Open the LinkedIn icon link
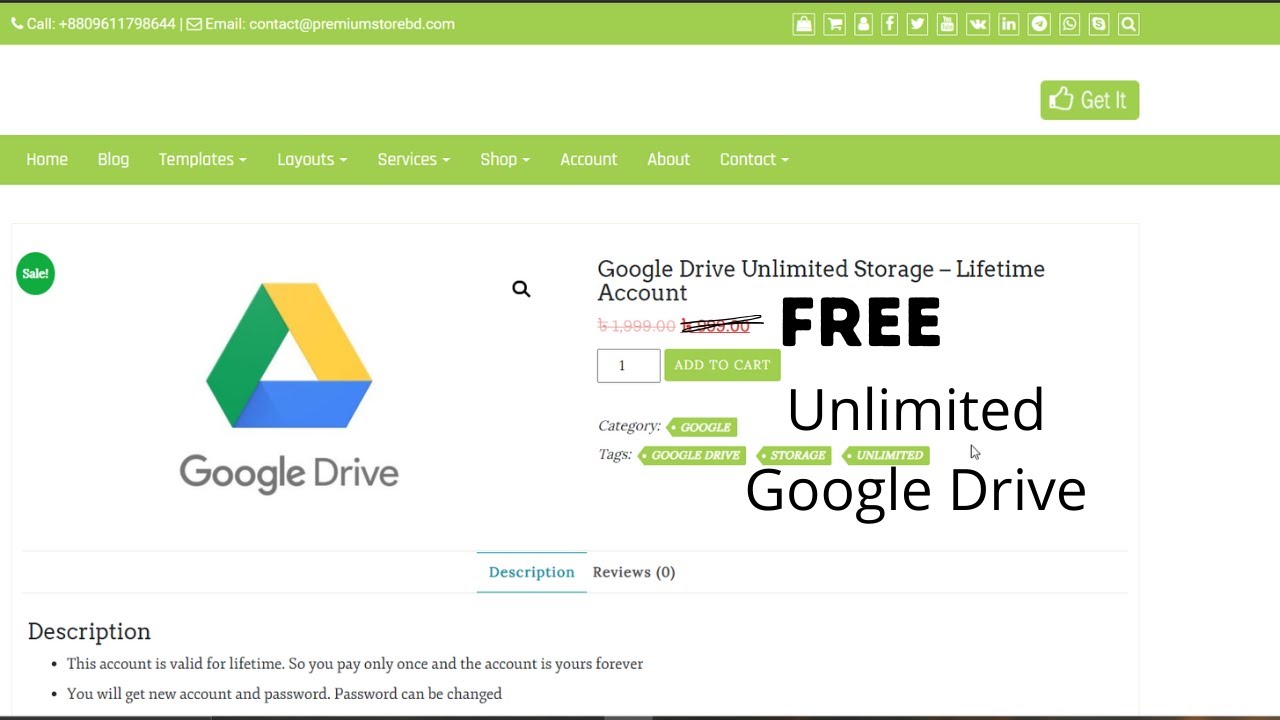The image size is (1280, 720). point(1008,24)
